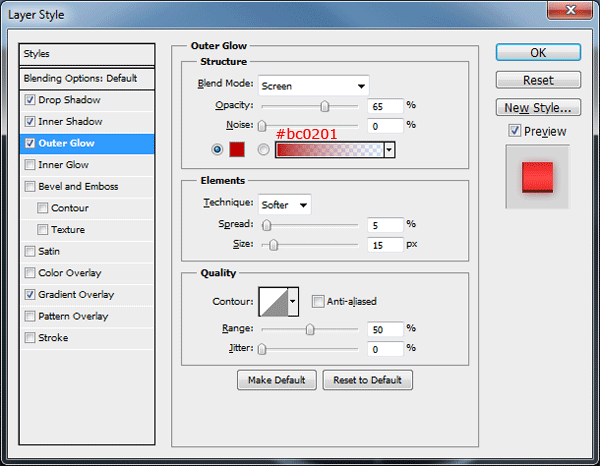The height and width of the screenshot is (466, 600).
Task: Click the Noise slider handle
Action: [x=262, y=126]
